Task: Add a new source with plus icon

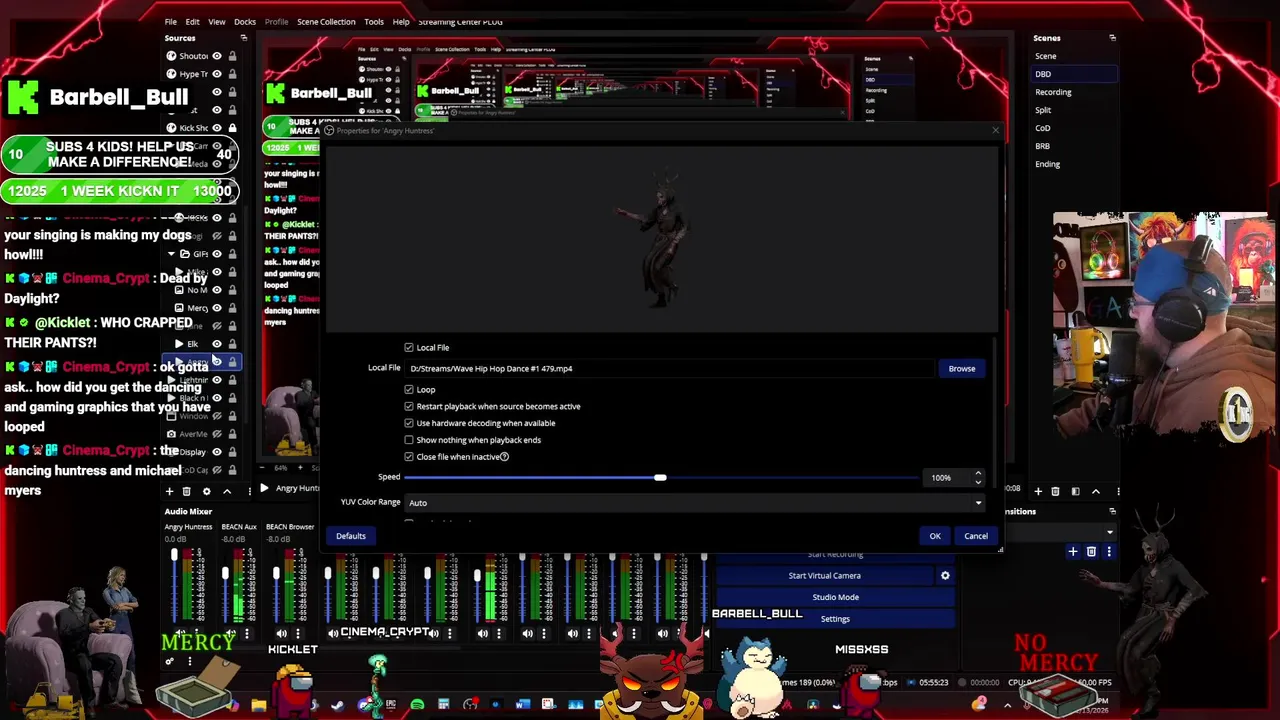Action: (x=169, y=491)
